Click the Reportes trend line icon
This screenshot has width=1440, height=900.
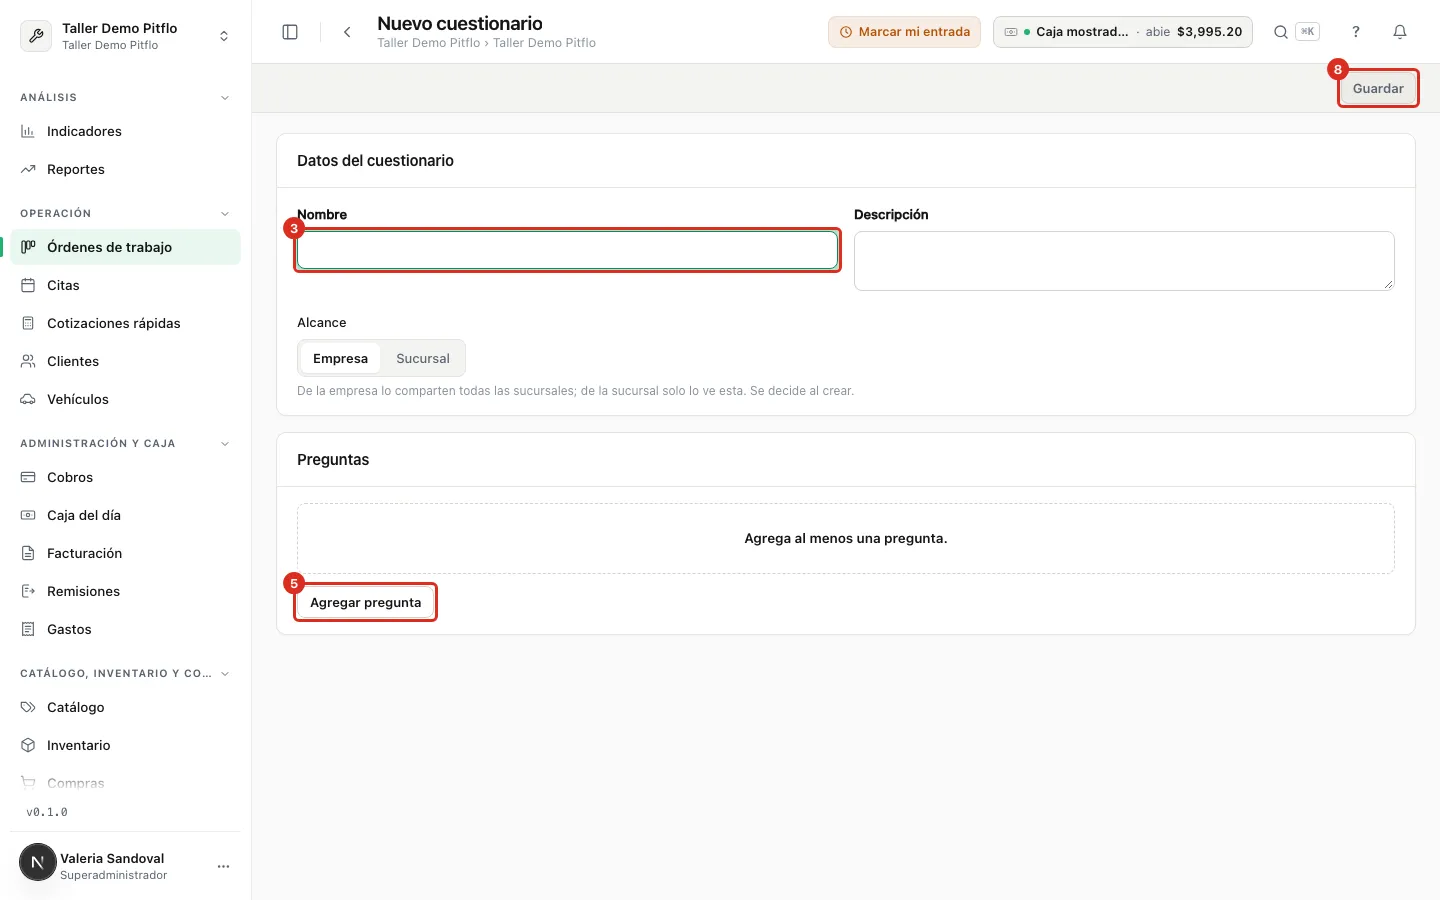click(28, 169)
